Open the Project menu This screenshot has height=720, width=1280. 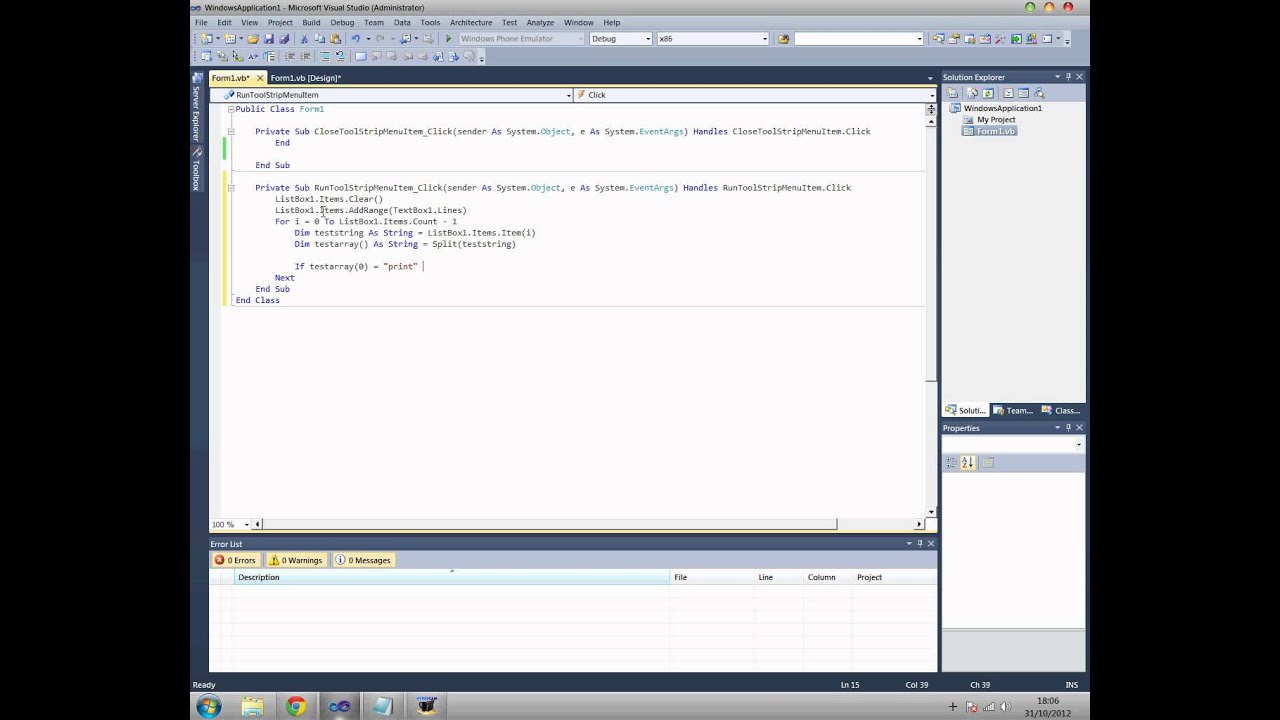pos(280,22)
